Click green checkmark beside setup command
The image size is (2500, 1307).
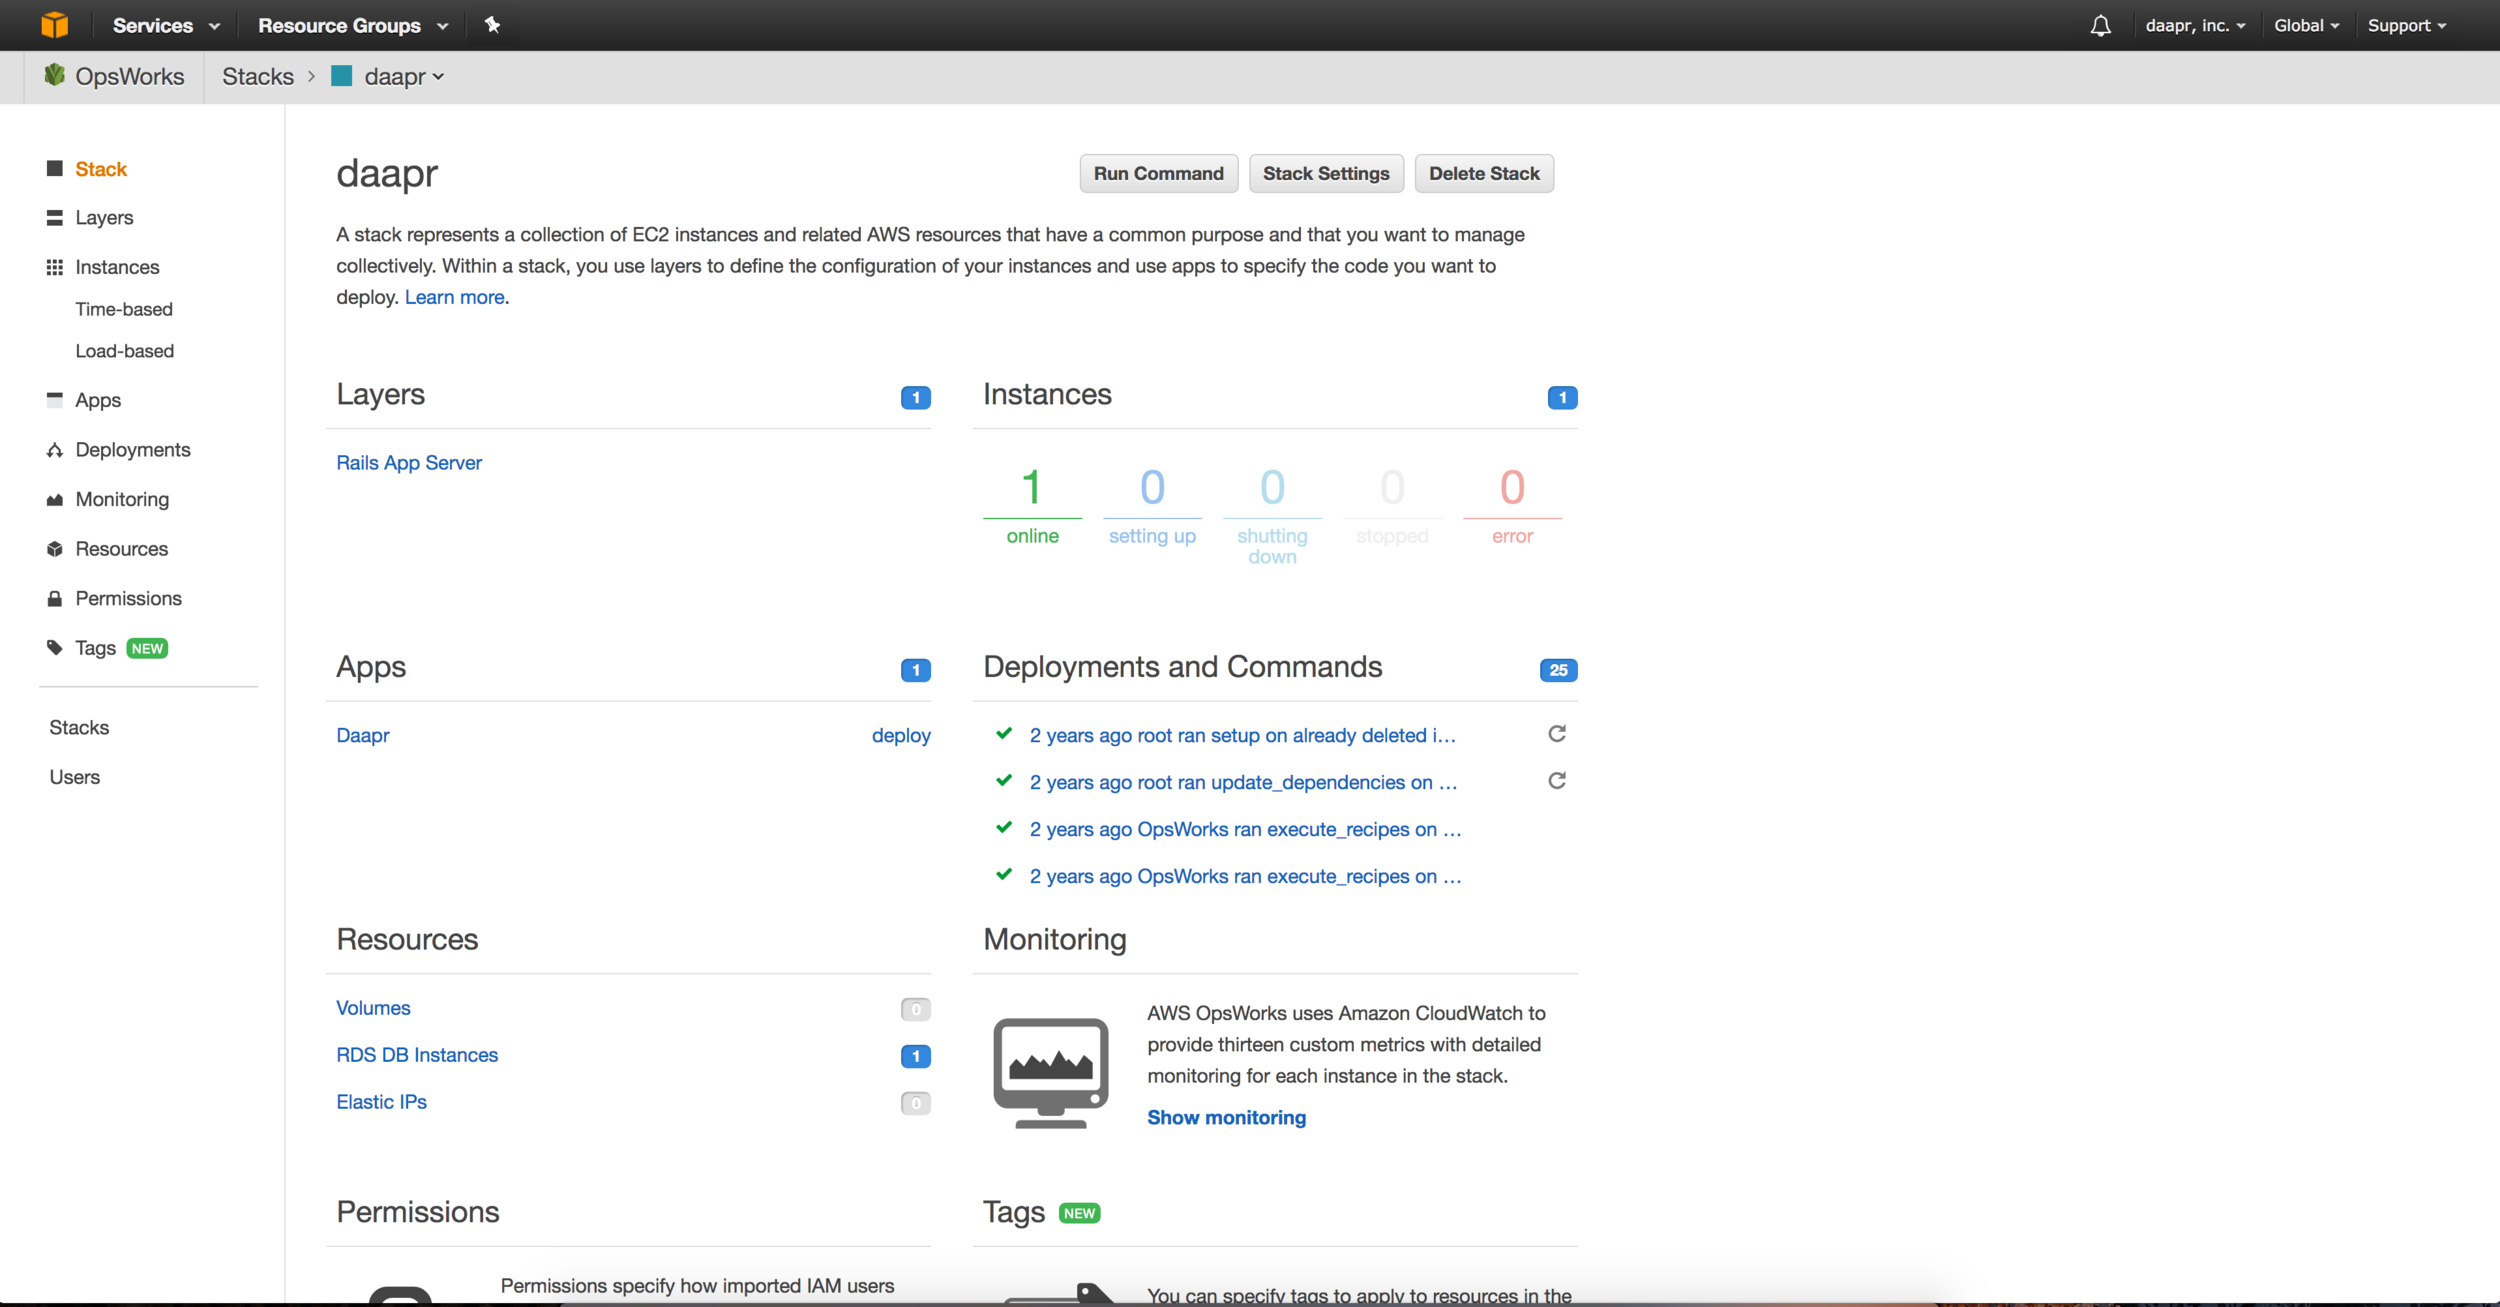coord(1004,733)
